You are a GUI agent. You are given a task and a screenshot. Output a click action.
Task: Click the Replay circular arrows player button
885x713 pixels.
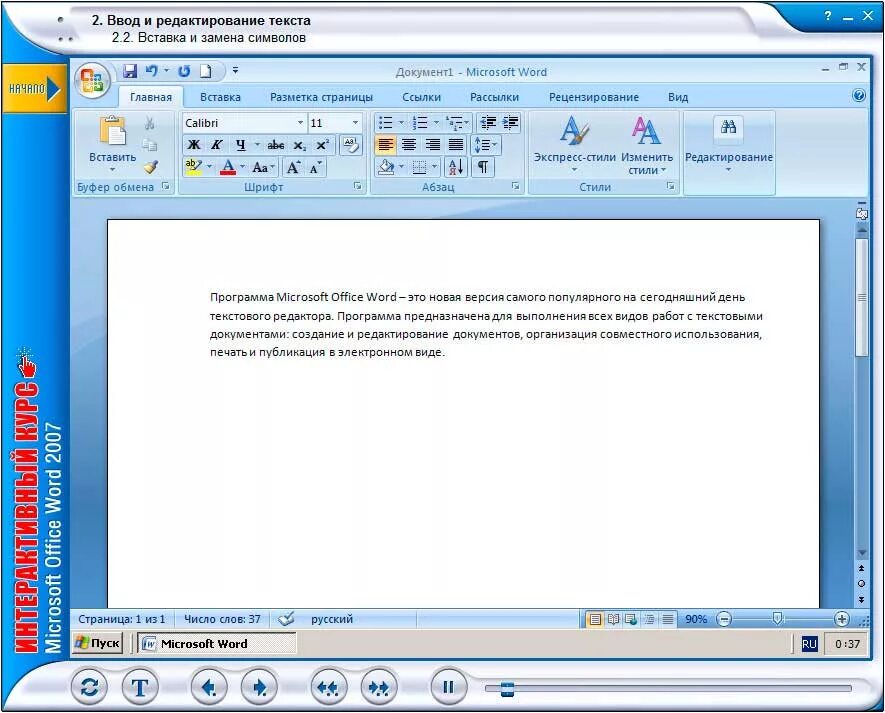point(90,687)
